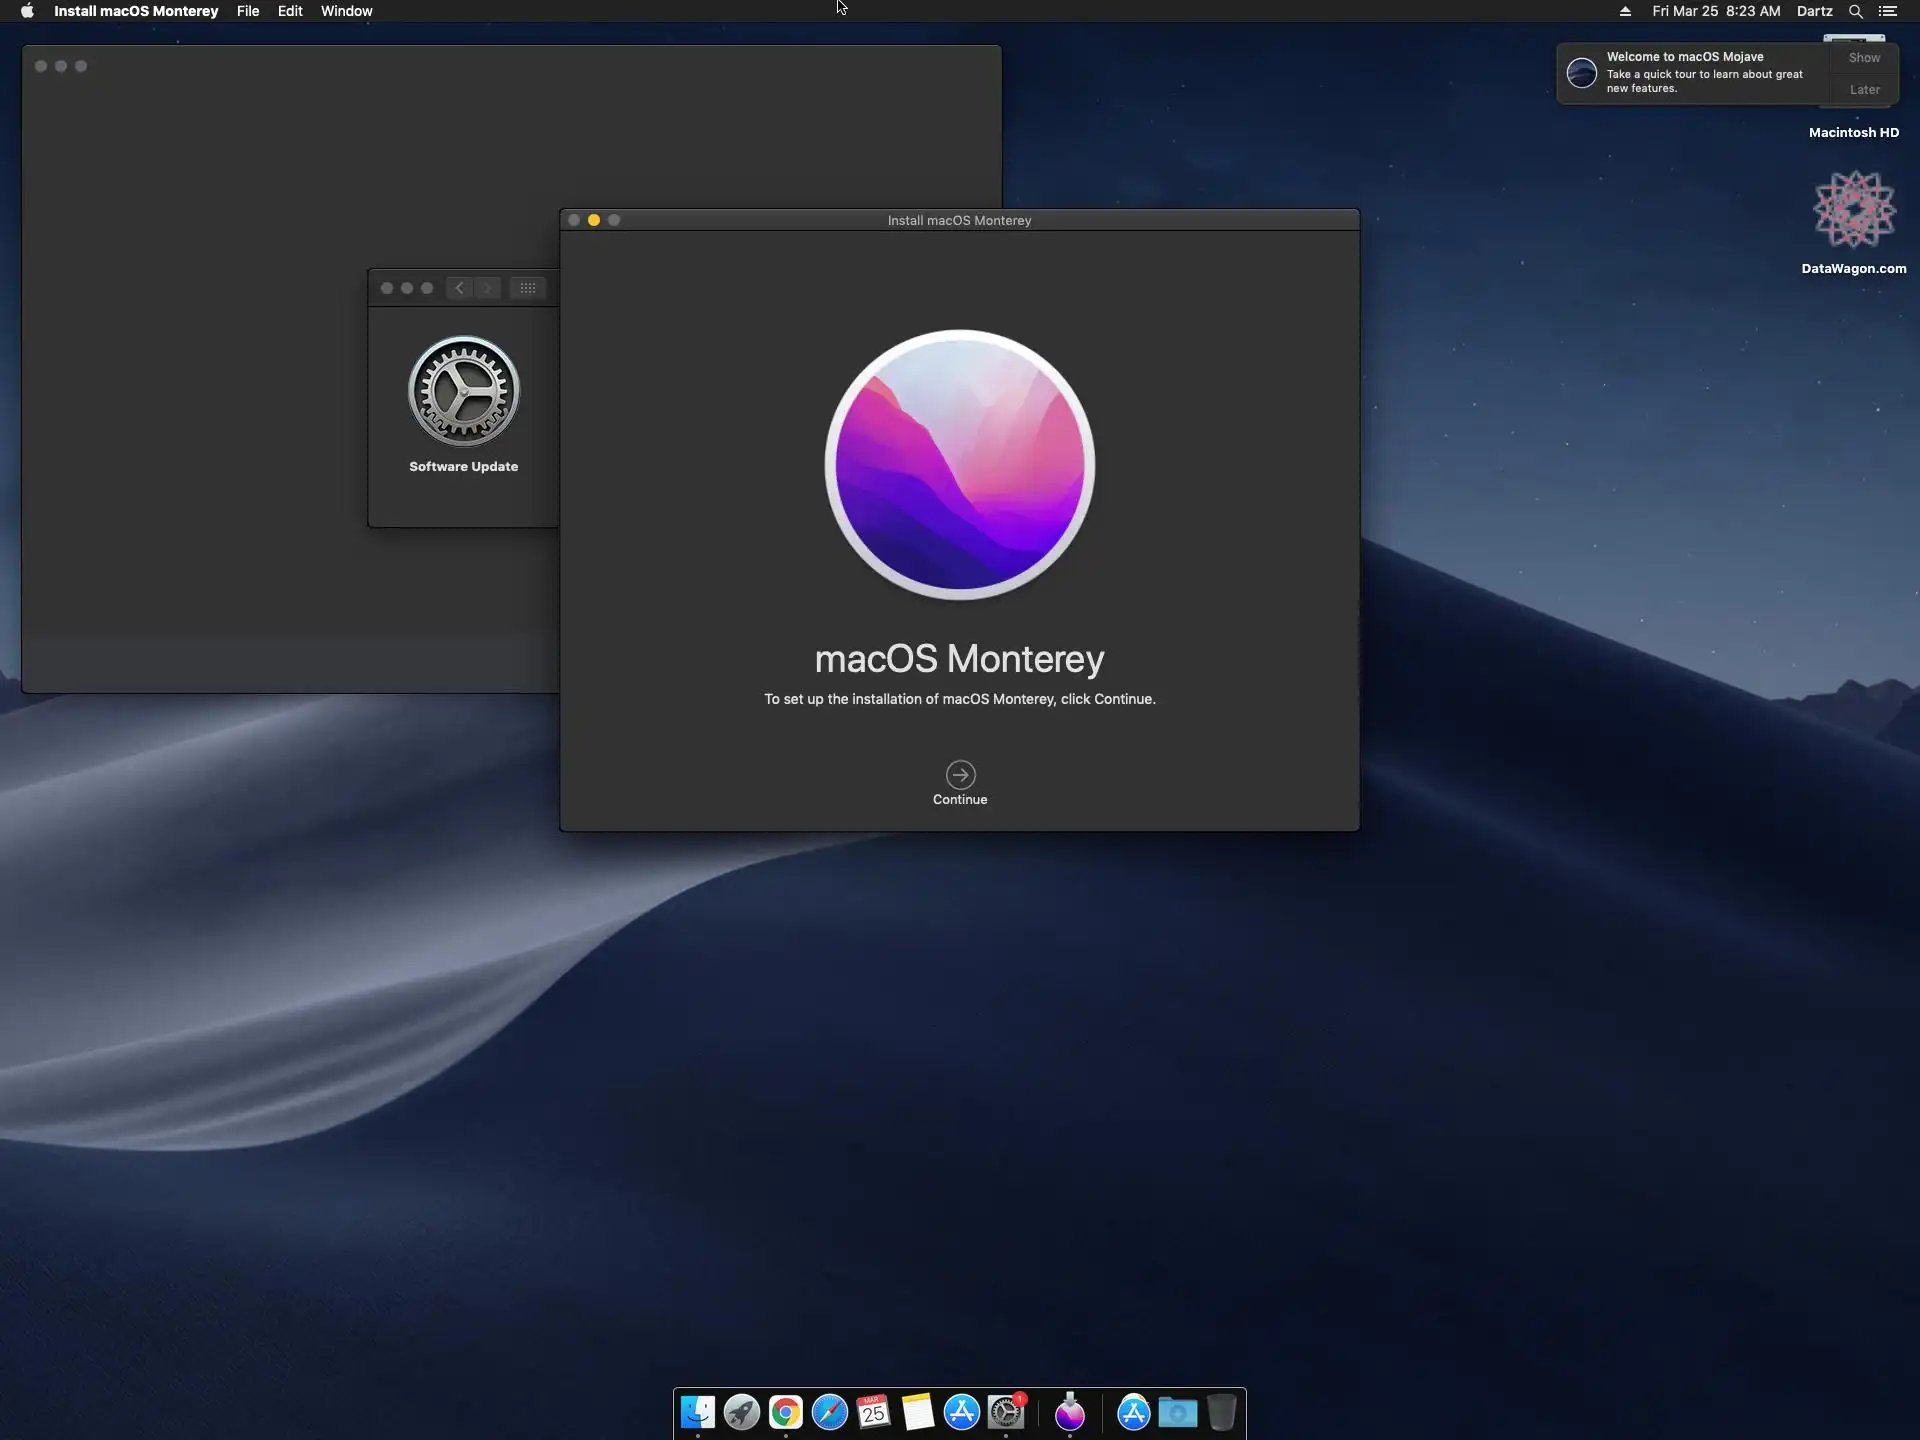Open the Window menu
The height and width of the screenshot is (1440, 1920).
pos(346,11)
